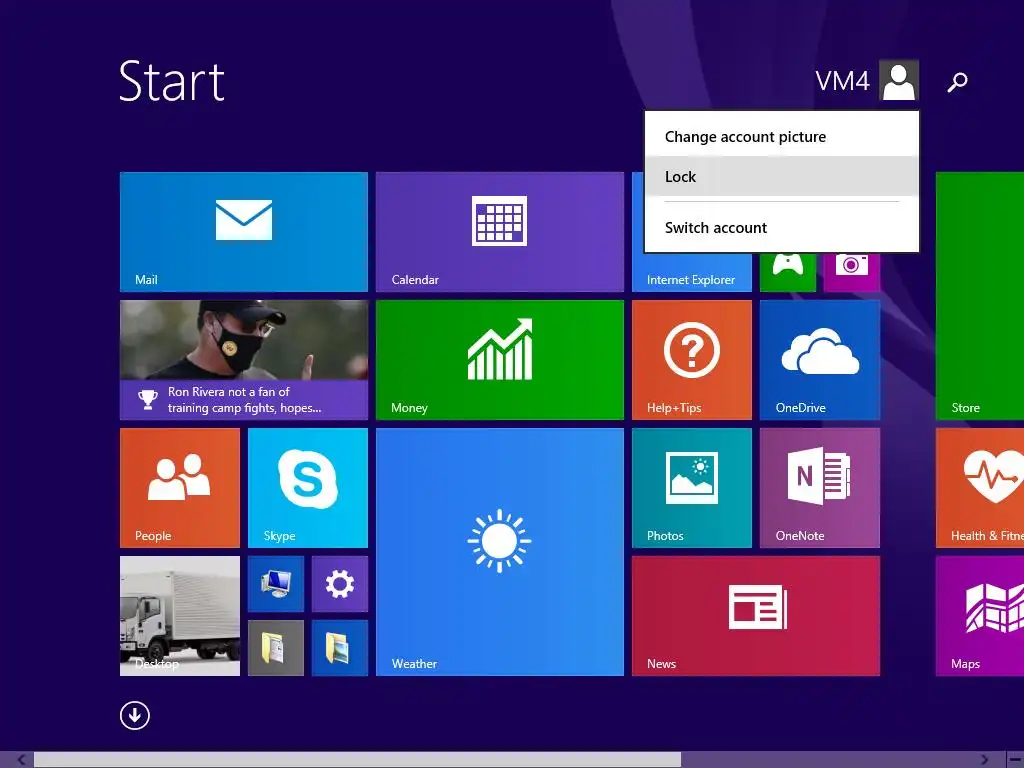This screenshot has width=1024, height=768.
Task: Open the News tile
Action: pos(756,616)
